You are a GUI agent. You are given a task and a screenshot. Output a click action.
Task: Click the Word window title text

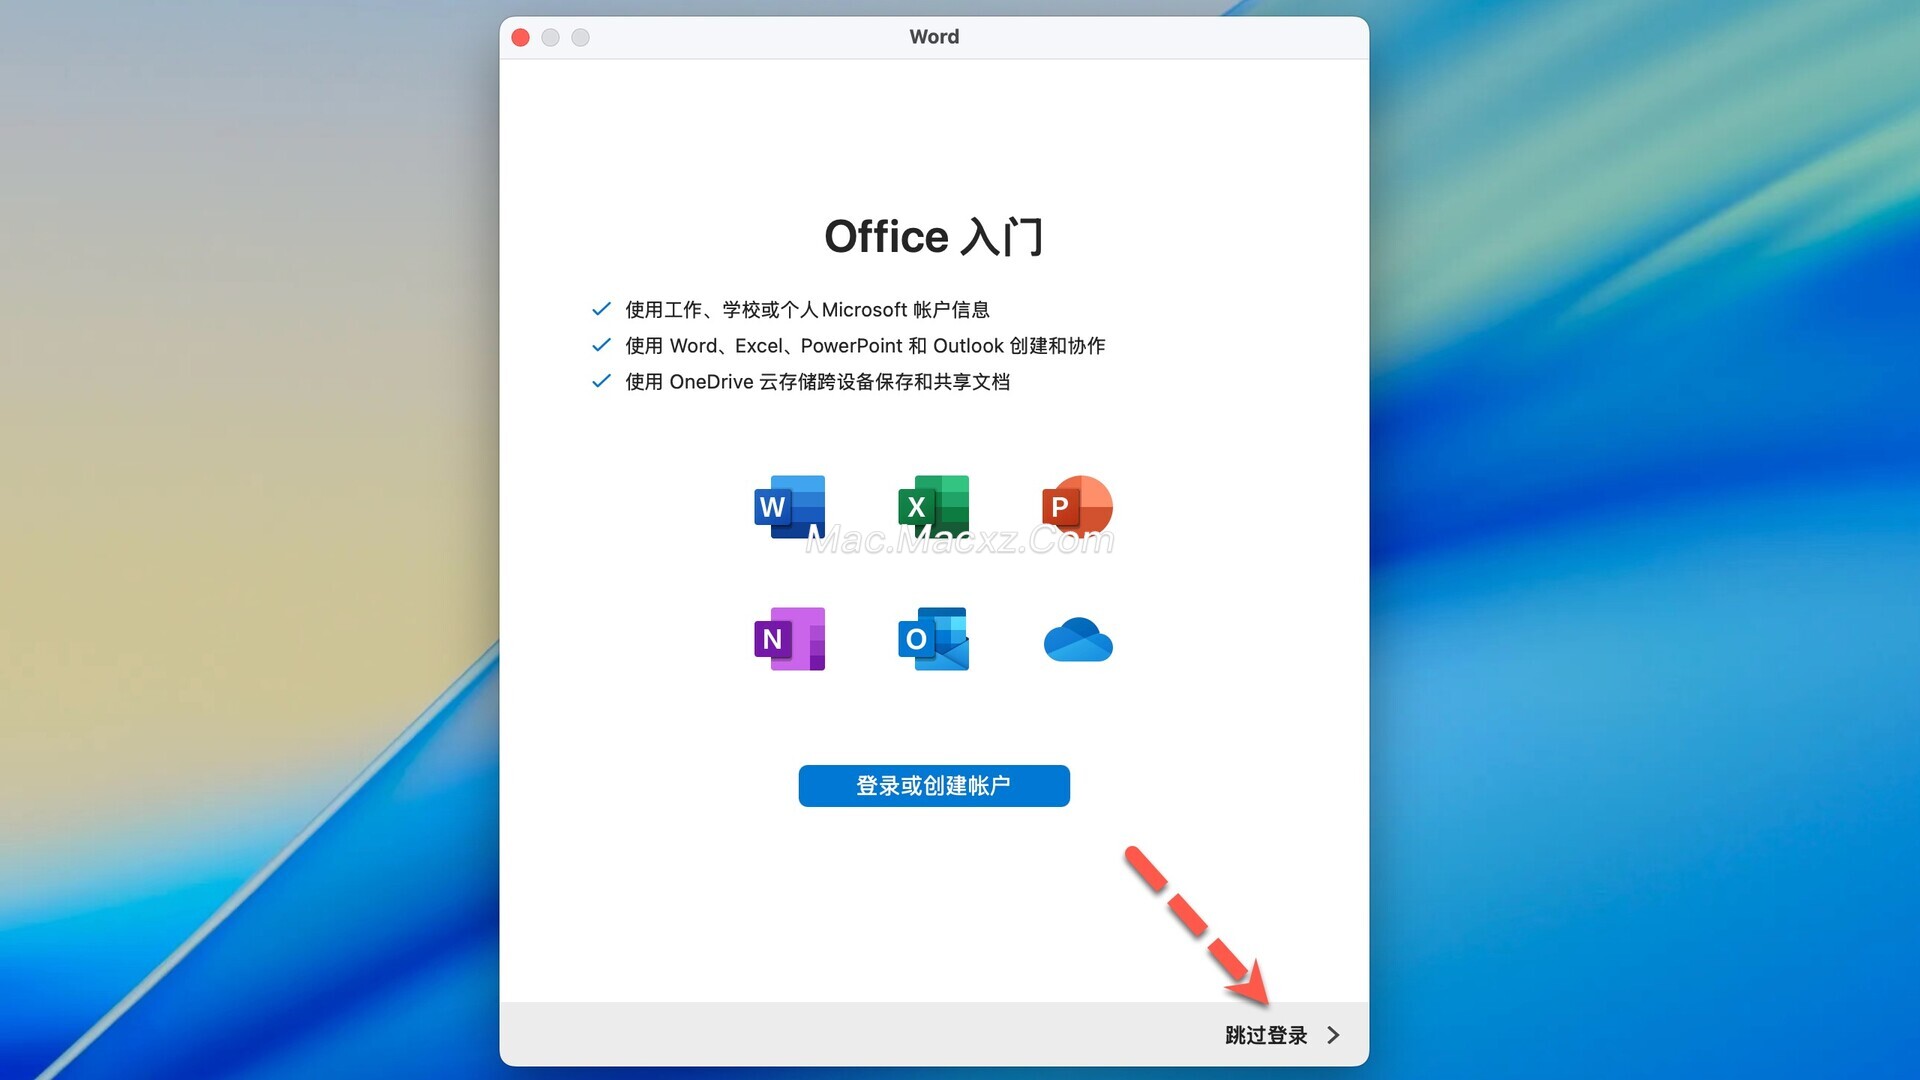click(933, 37)
